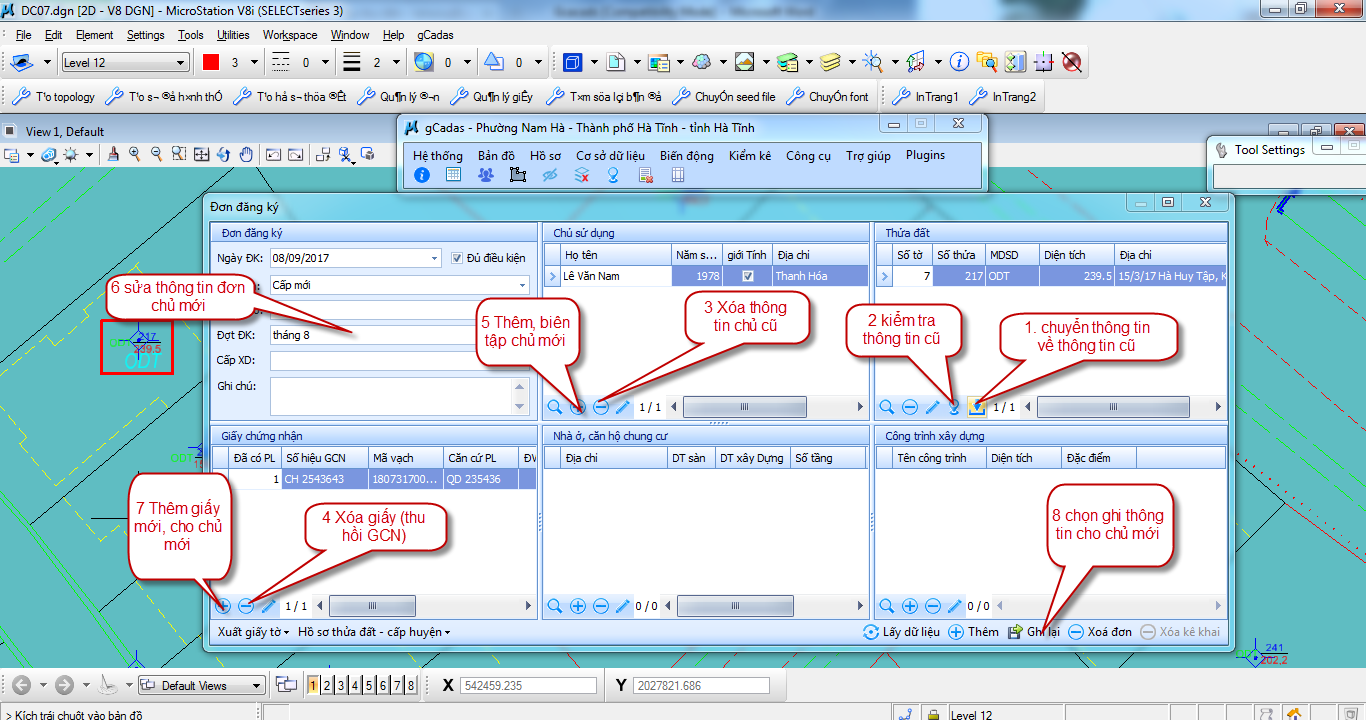Click the red active color swatch
Image resolution: width=1366 pixels, height=720 pixels.
pos(211,63)
